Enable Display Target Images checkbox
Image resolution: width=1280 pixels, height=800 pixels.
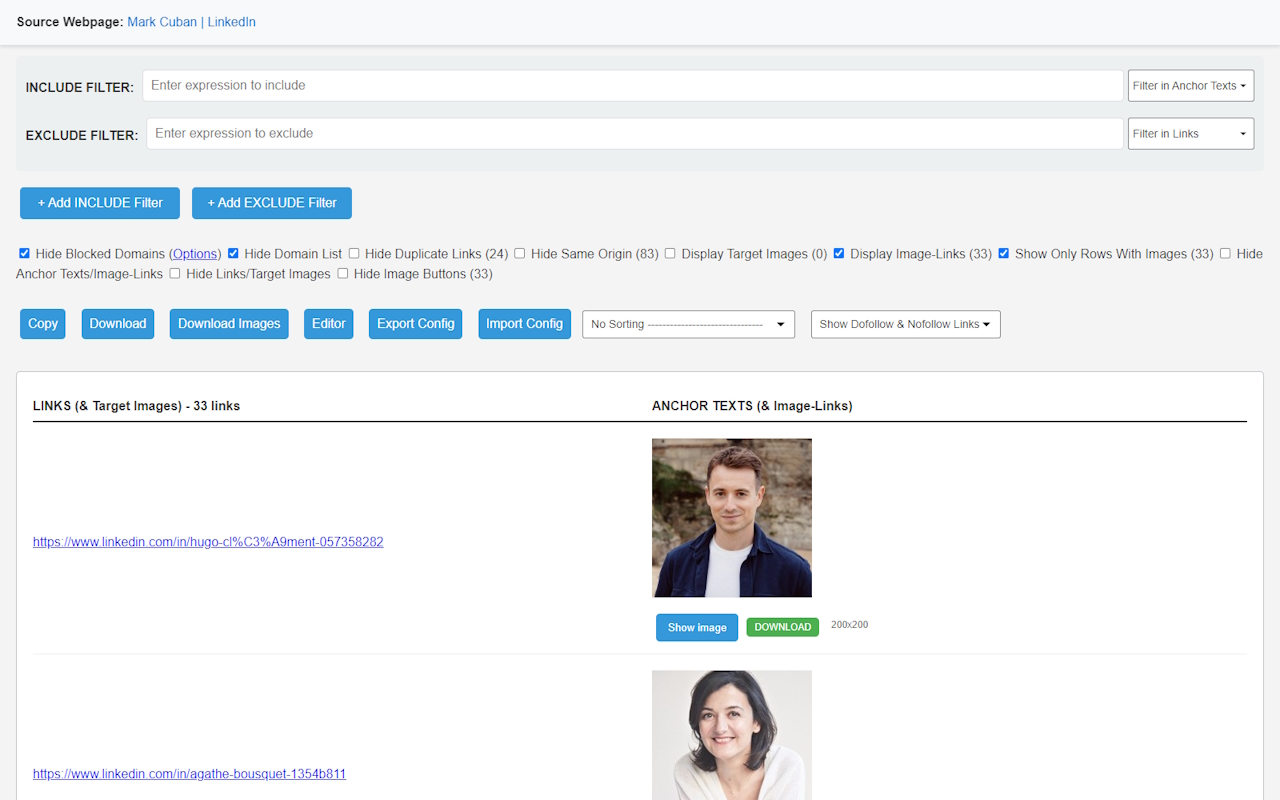pos(670,254)
